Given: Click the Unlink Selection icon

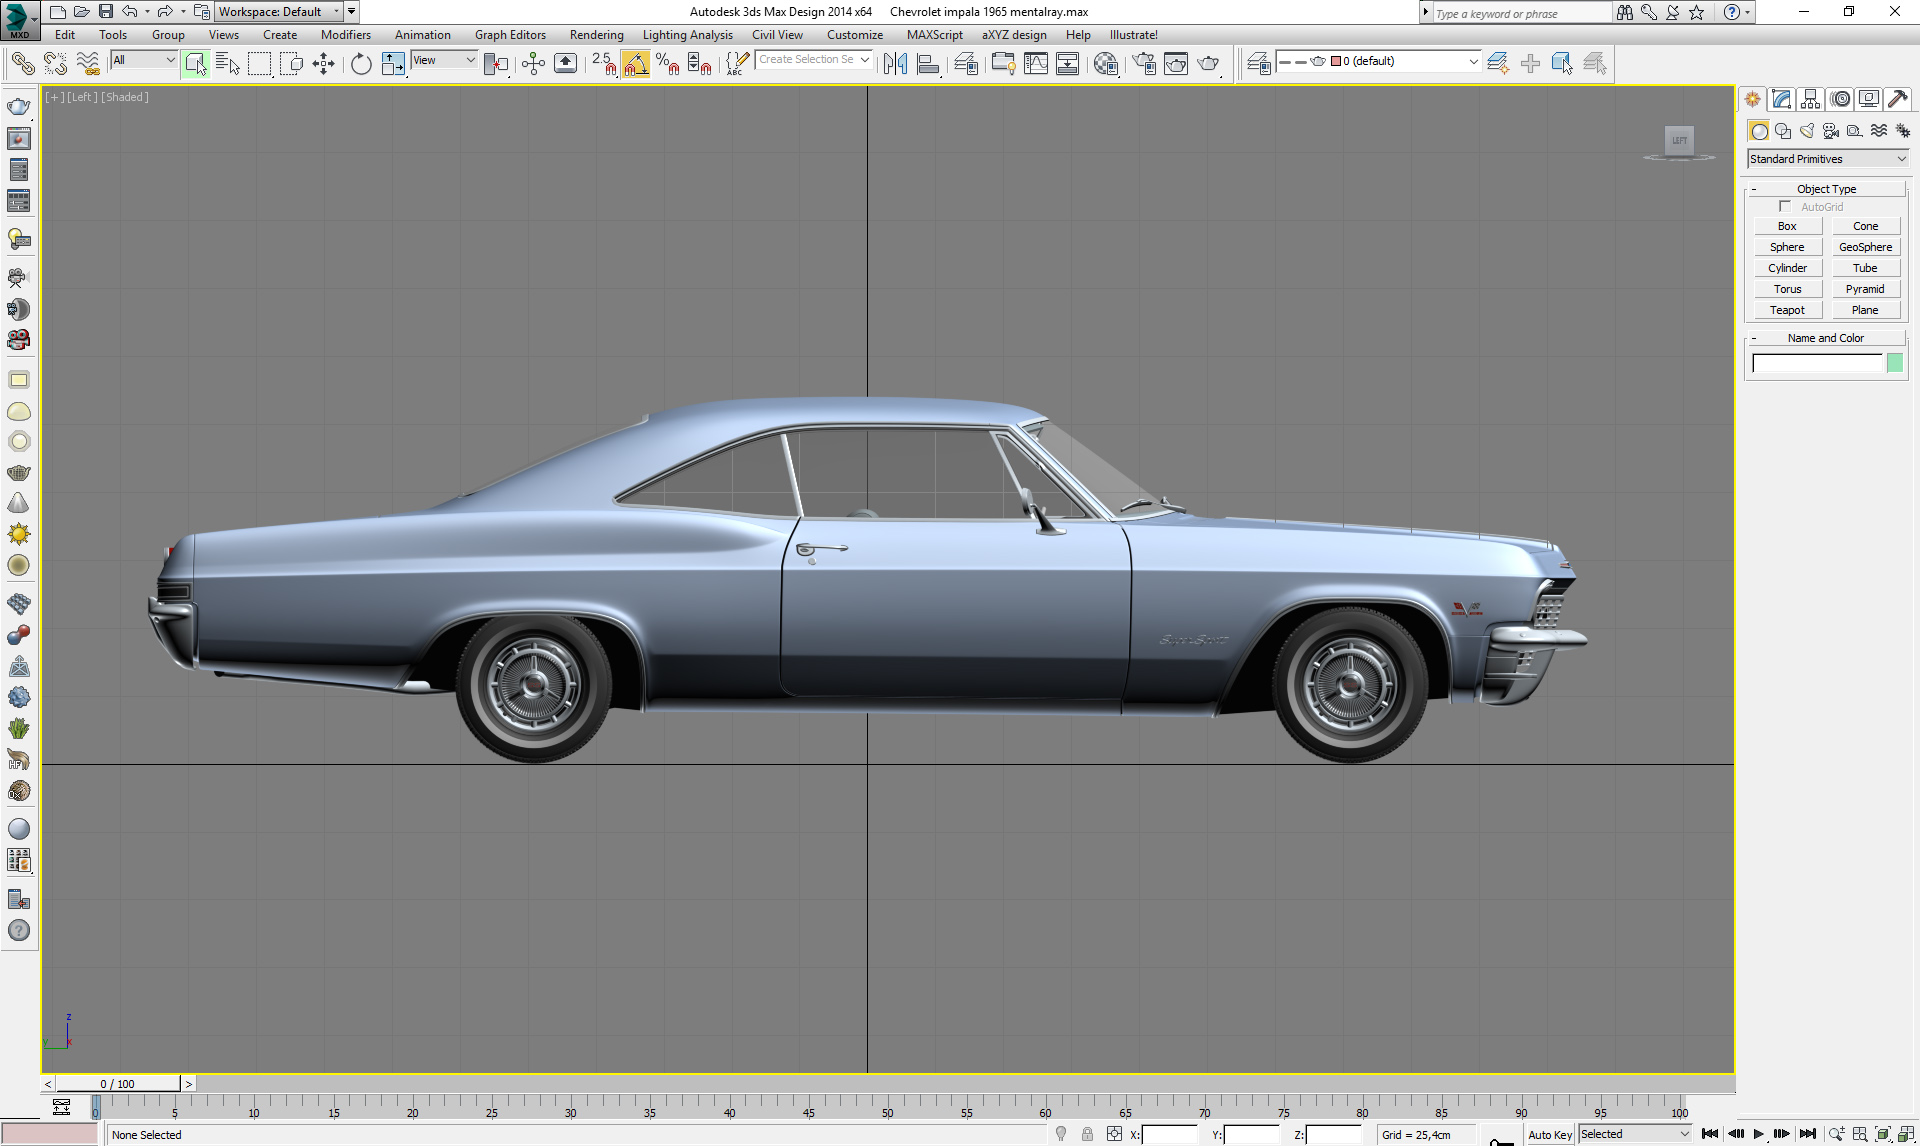Looking at the screenshot, I should coord(55,64).
